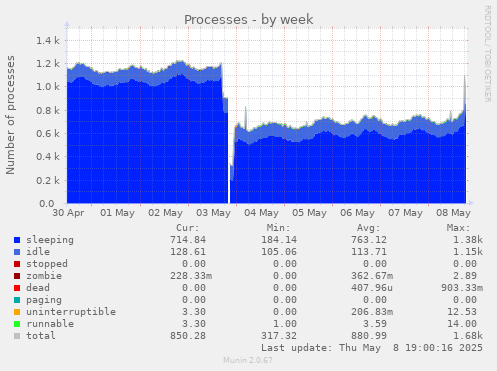
Task: Click the 'Processes - by week' title
Action: point(249,20)
